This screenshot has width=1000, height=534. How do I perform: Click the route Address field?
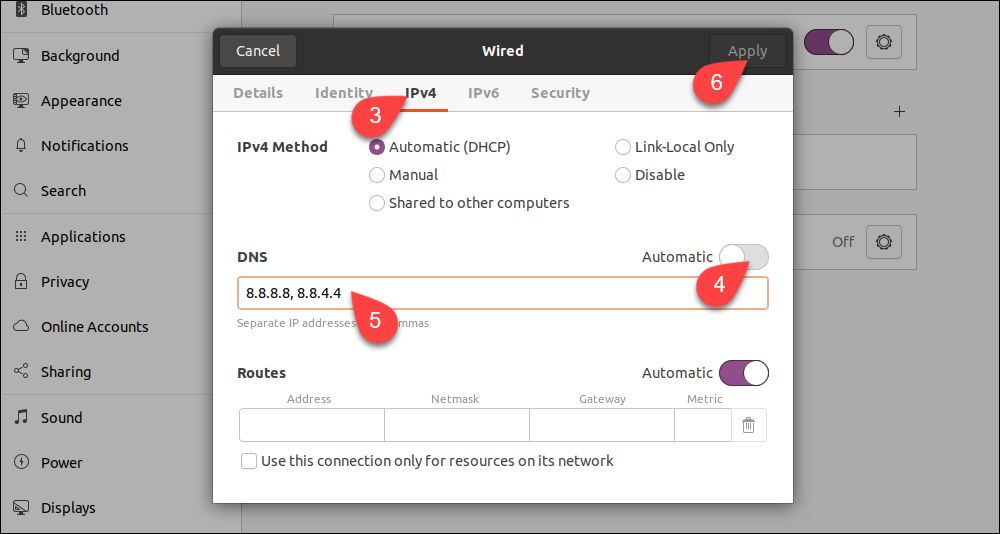click(311, 426)
